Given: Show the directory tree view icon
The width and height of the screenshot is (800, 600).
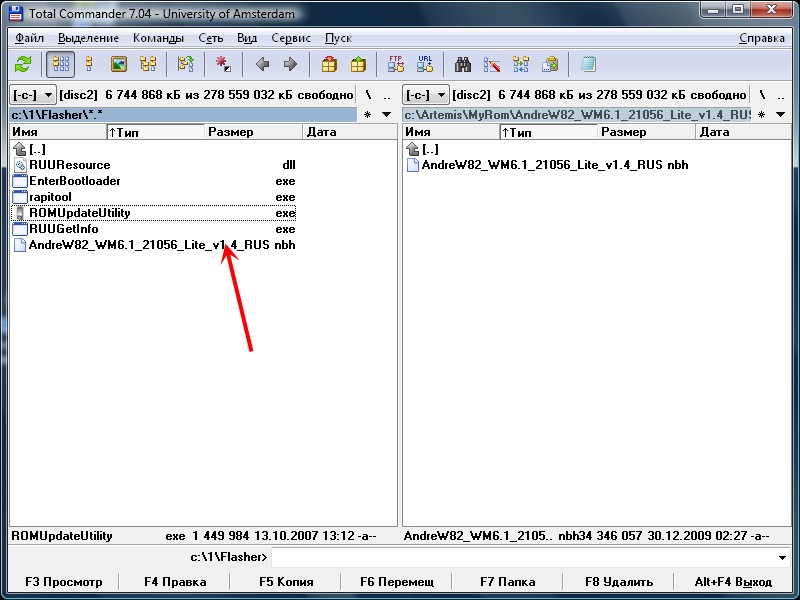Looking at the screenshot, I should (148, 64).
